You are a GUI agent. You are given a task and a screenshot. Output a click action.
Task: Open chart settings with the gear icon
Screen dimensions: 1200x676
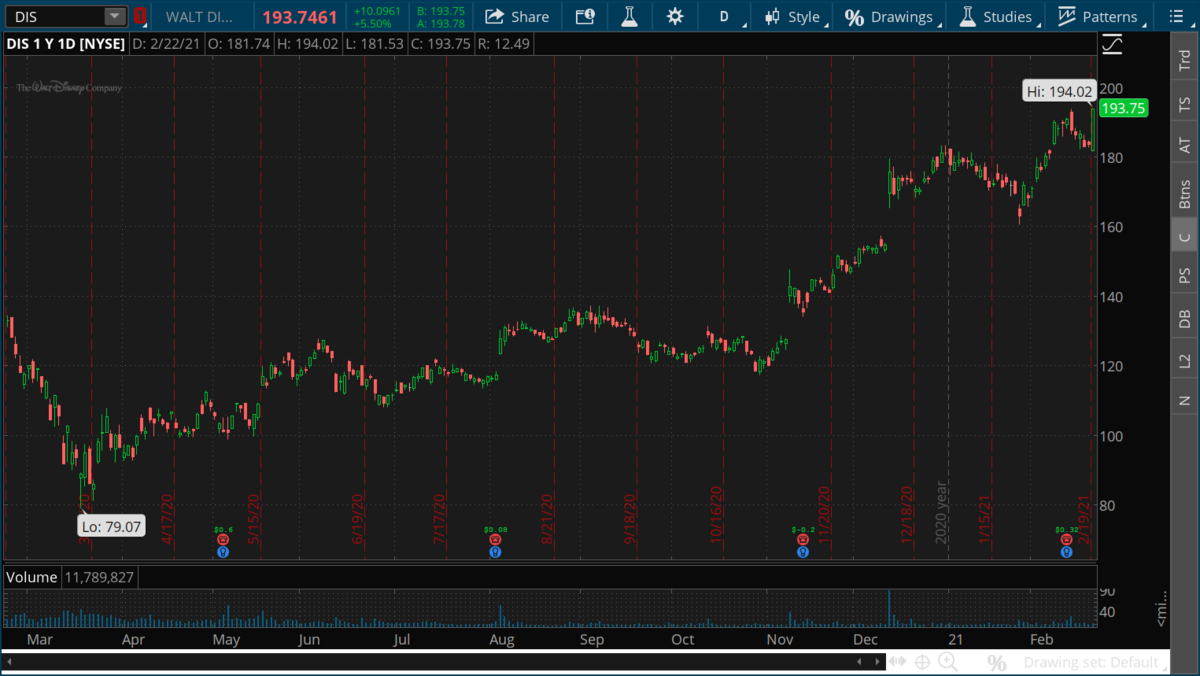point(675,16)
